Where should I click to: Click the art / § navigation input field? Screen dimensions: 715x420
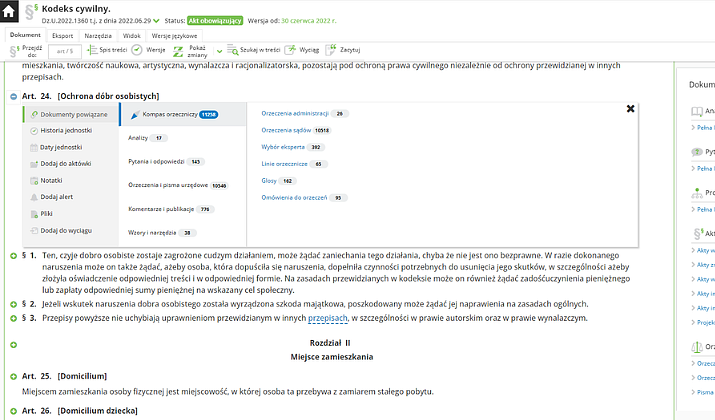pos(65,52)
